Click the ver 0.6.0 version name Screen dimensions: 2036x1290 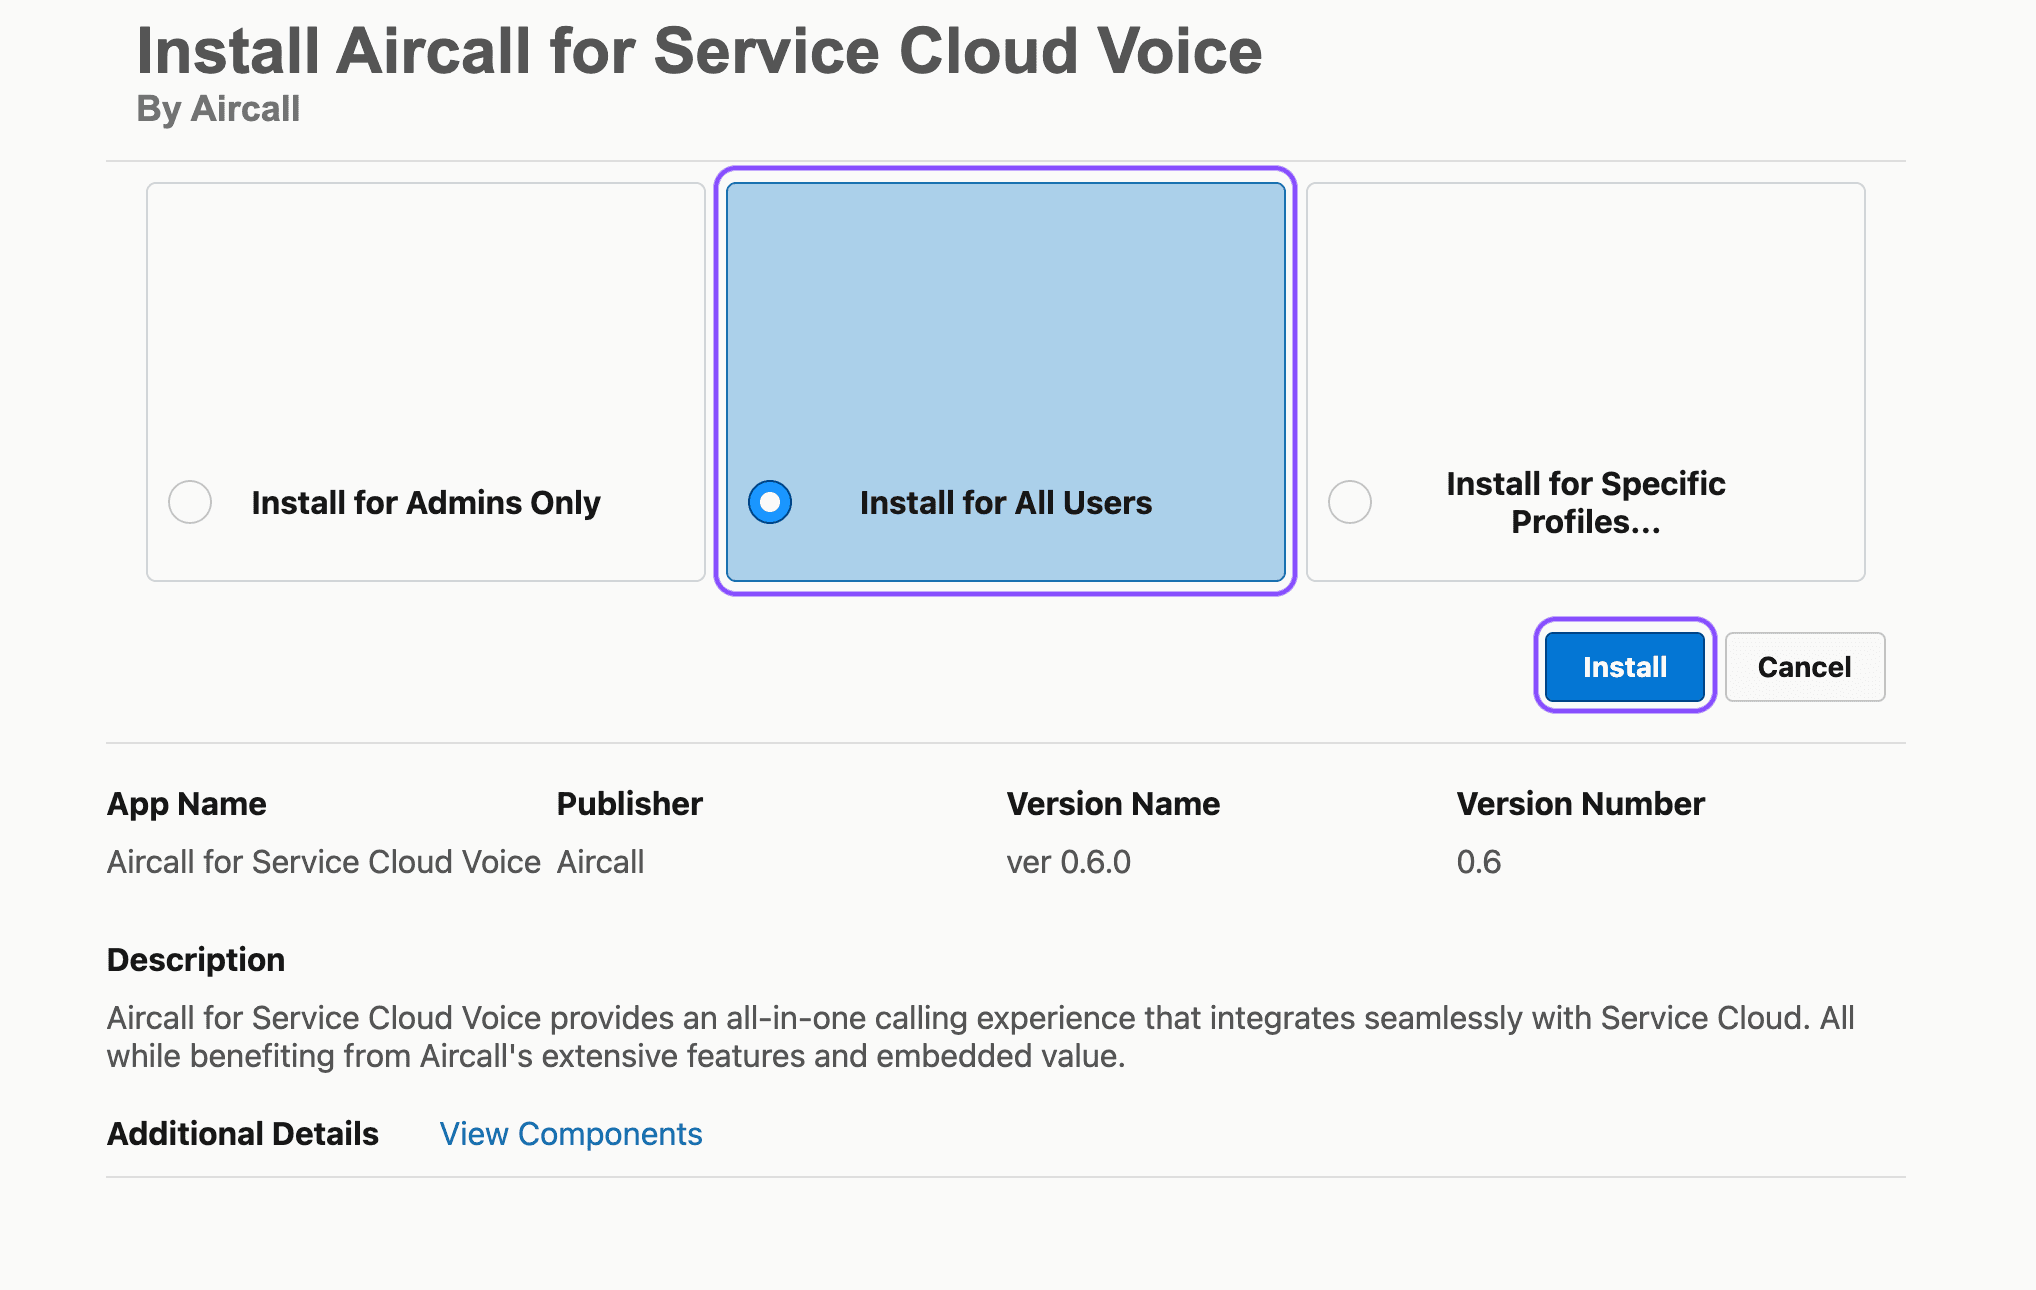(x=1069, y=861)
